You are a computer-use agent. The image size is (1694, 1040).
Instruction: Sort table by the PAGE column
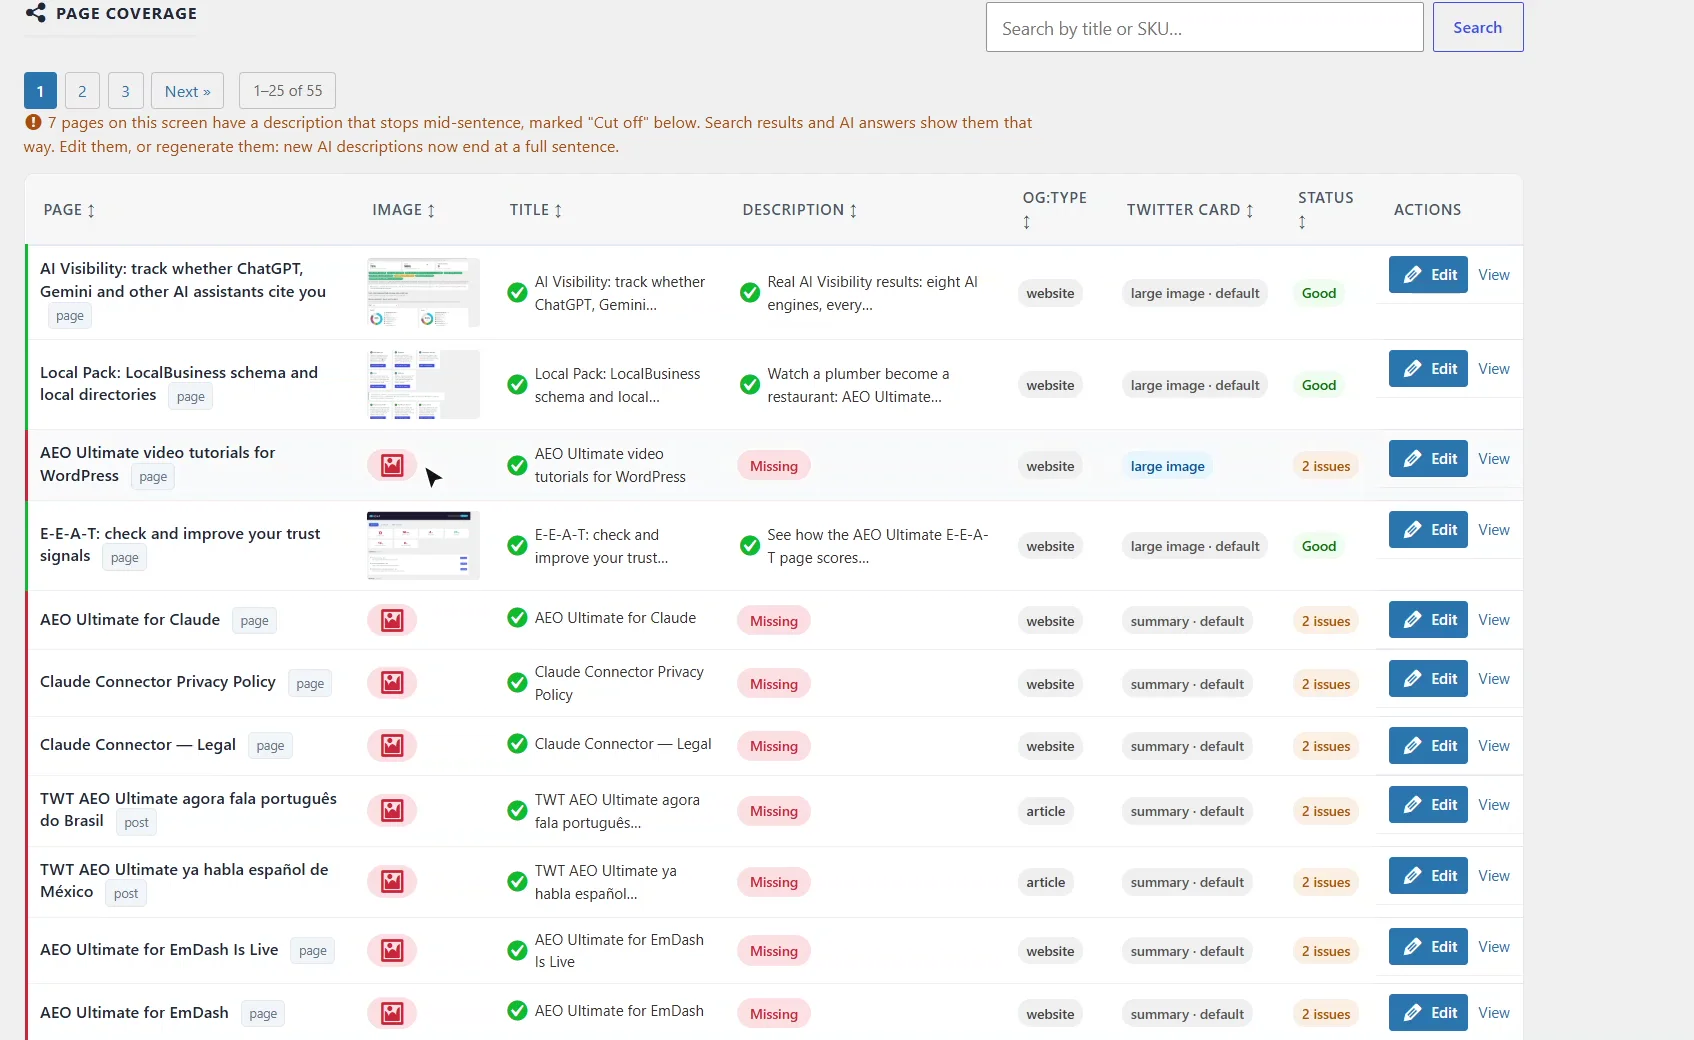tap(69, 210)
